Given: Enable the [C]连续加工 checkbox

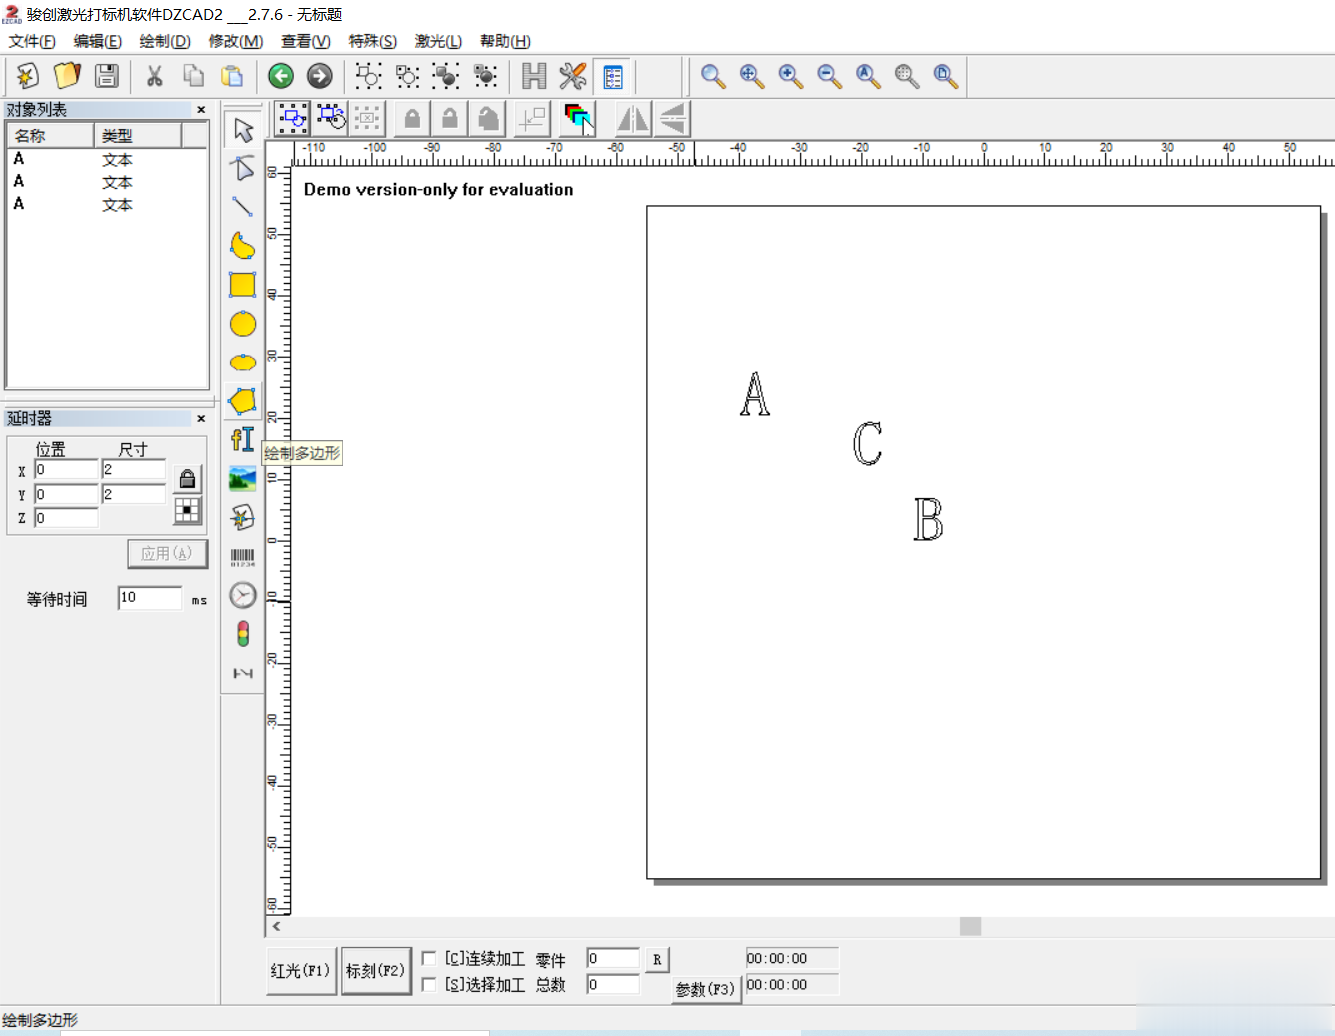Looking at the screenshot, I should point(429,959).
